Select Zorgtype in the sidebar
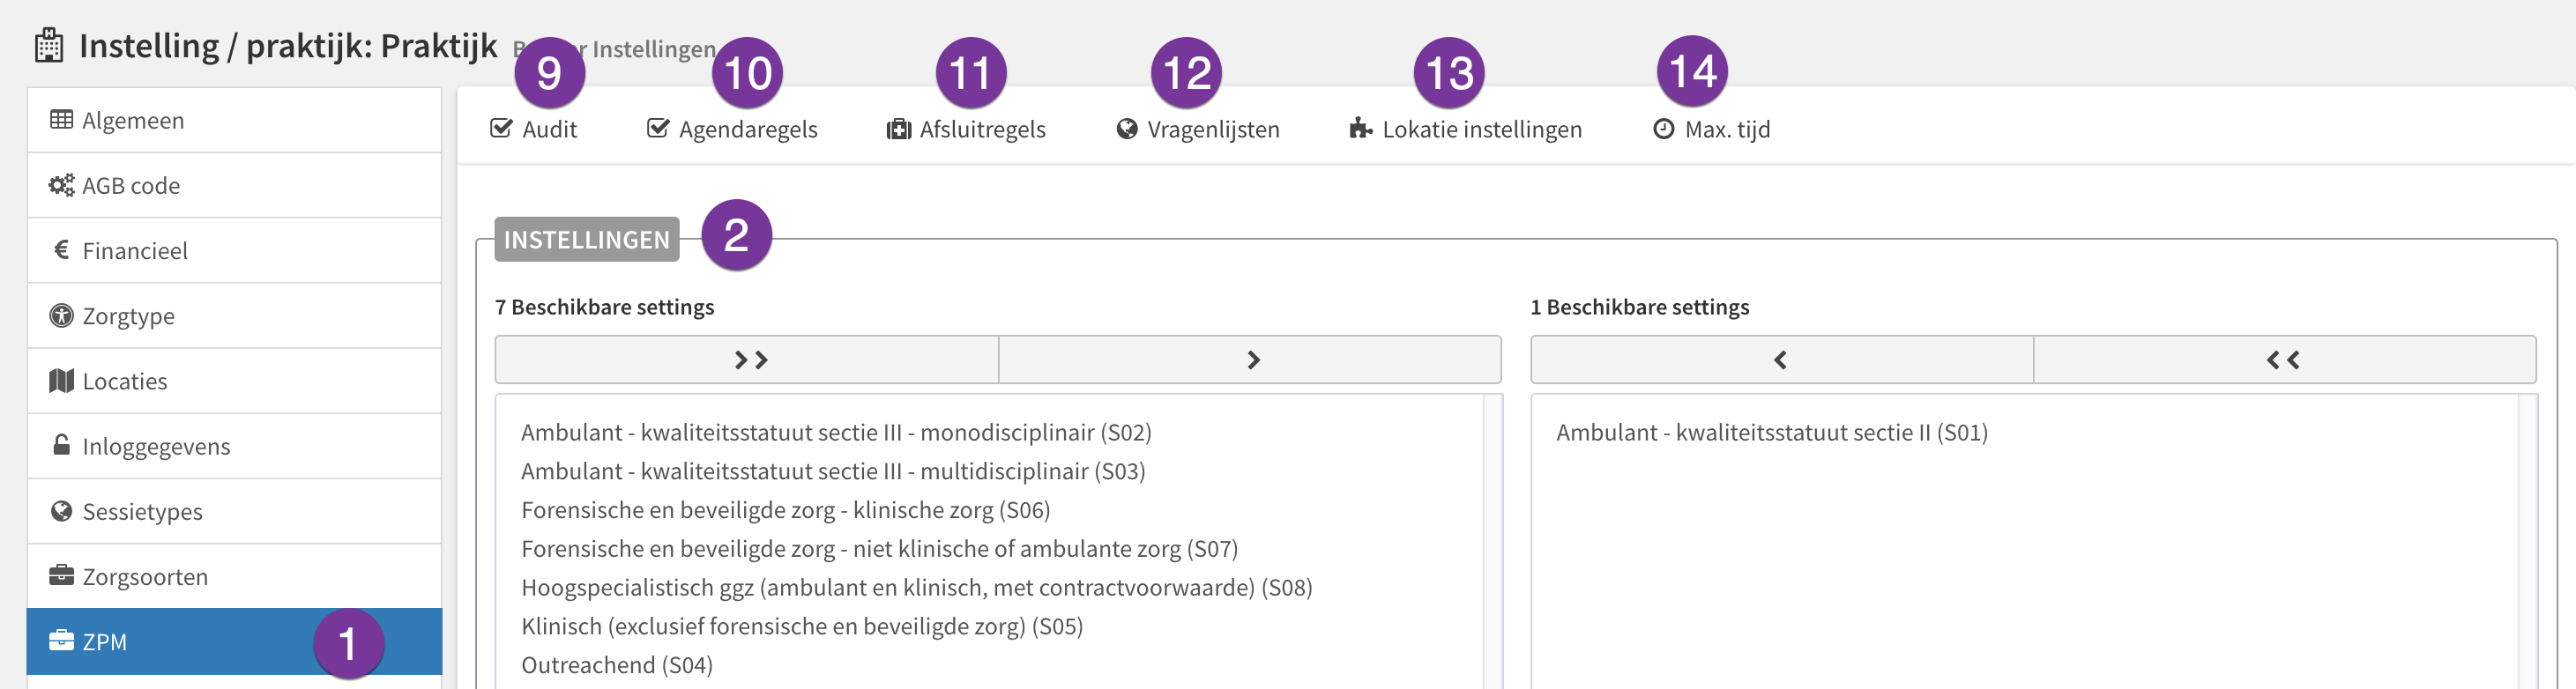The height and width of the screenshot is (689, 2576). point(234,315)
